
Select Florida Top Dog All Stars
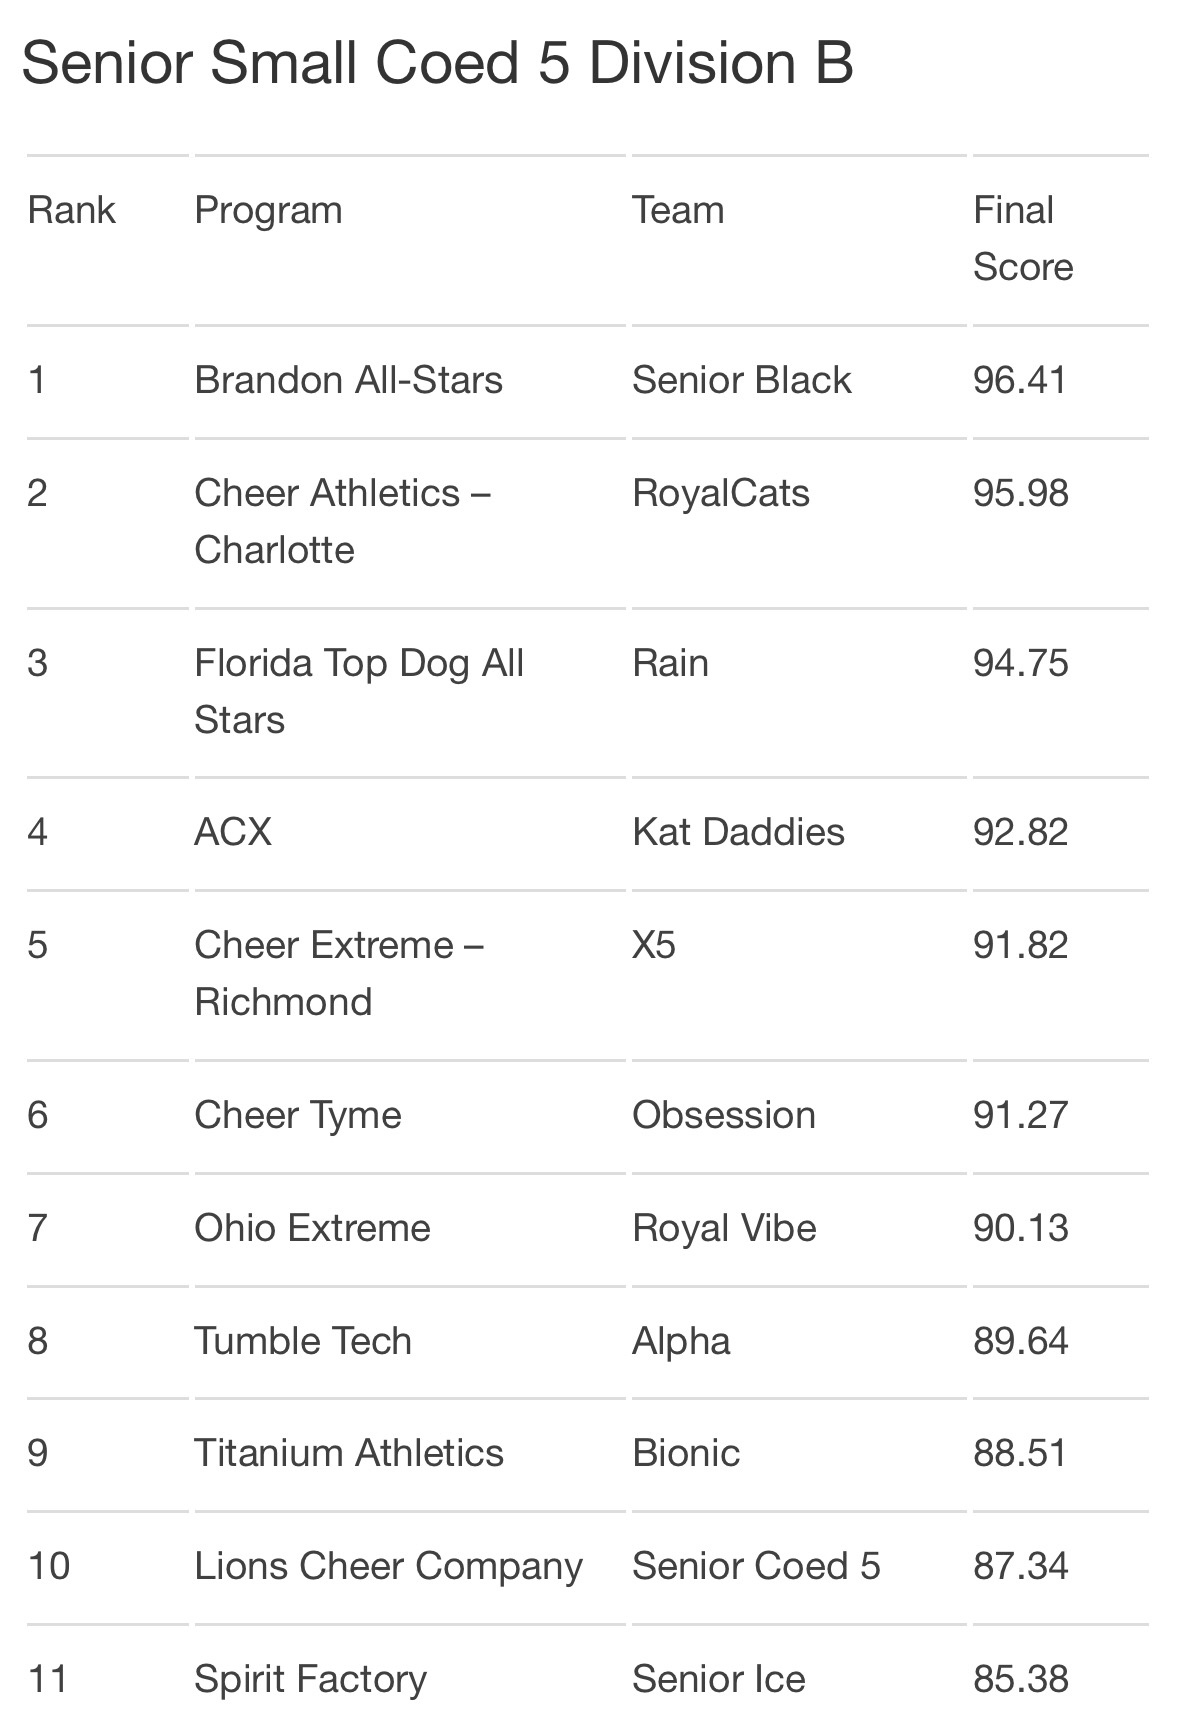(x=359, y=691)
